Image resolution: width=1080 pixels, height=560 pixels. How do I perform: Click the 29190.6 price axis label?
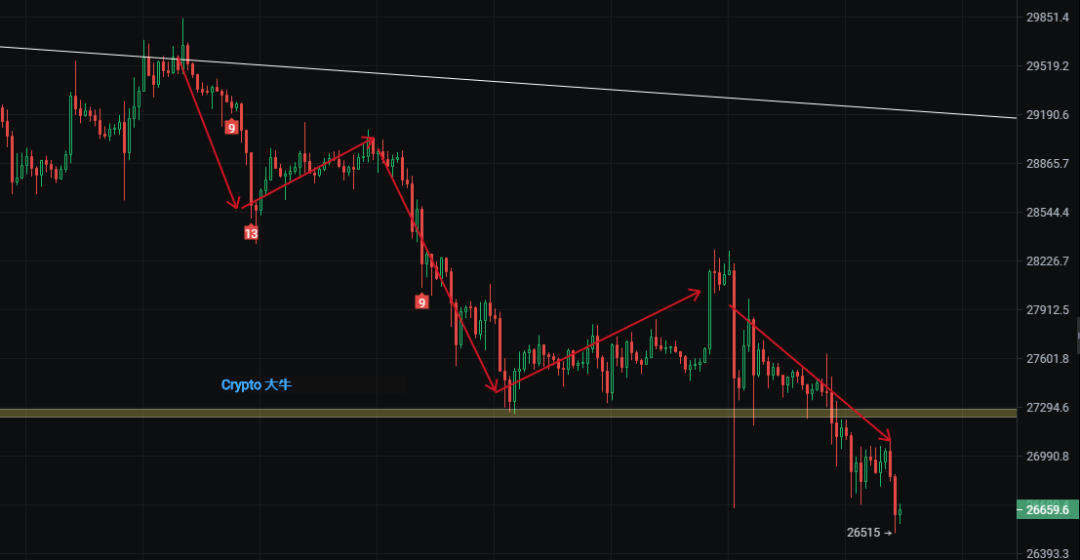(1048, 115)
